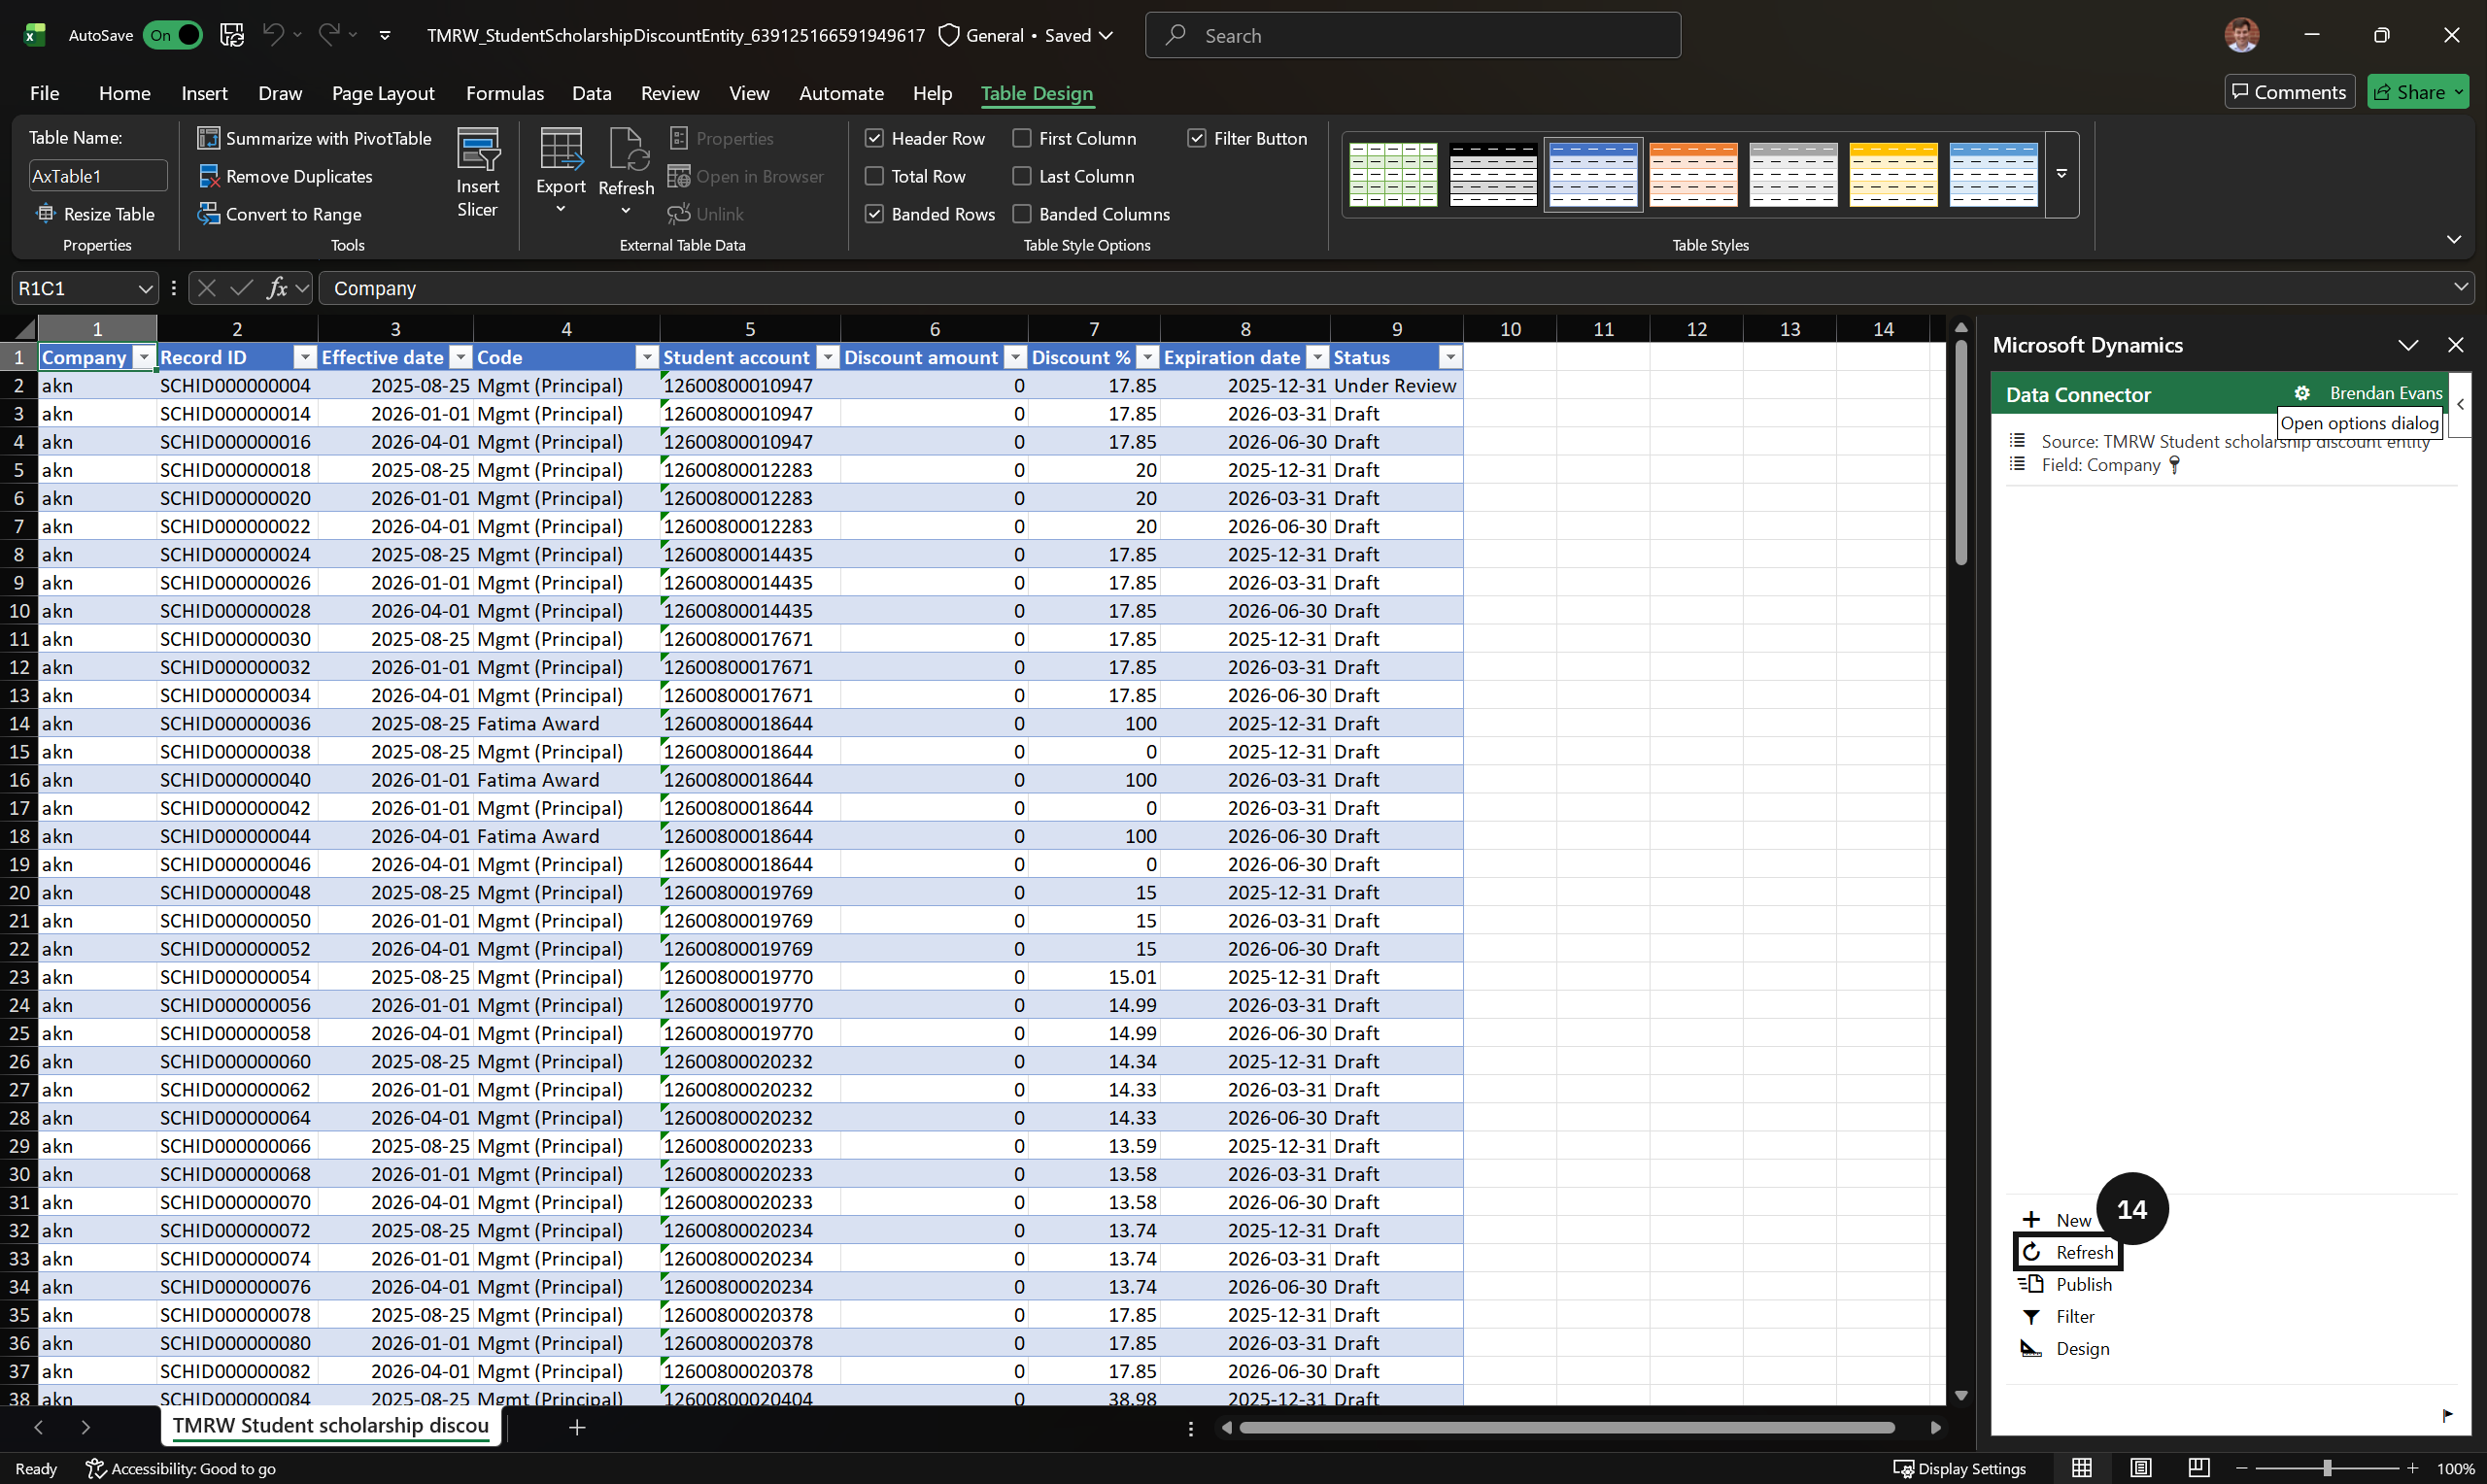Enable the Last Column checkbox
Viewport: 2487px width, 1484px height.
[x=1021, y=176]
